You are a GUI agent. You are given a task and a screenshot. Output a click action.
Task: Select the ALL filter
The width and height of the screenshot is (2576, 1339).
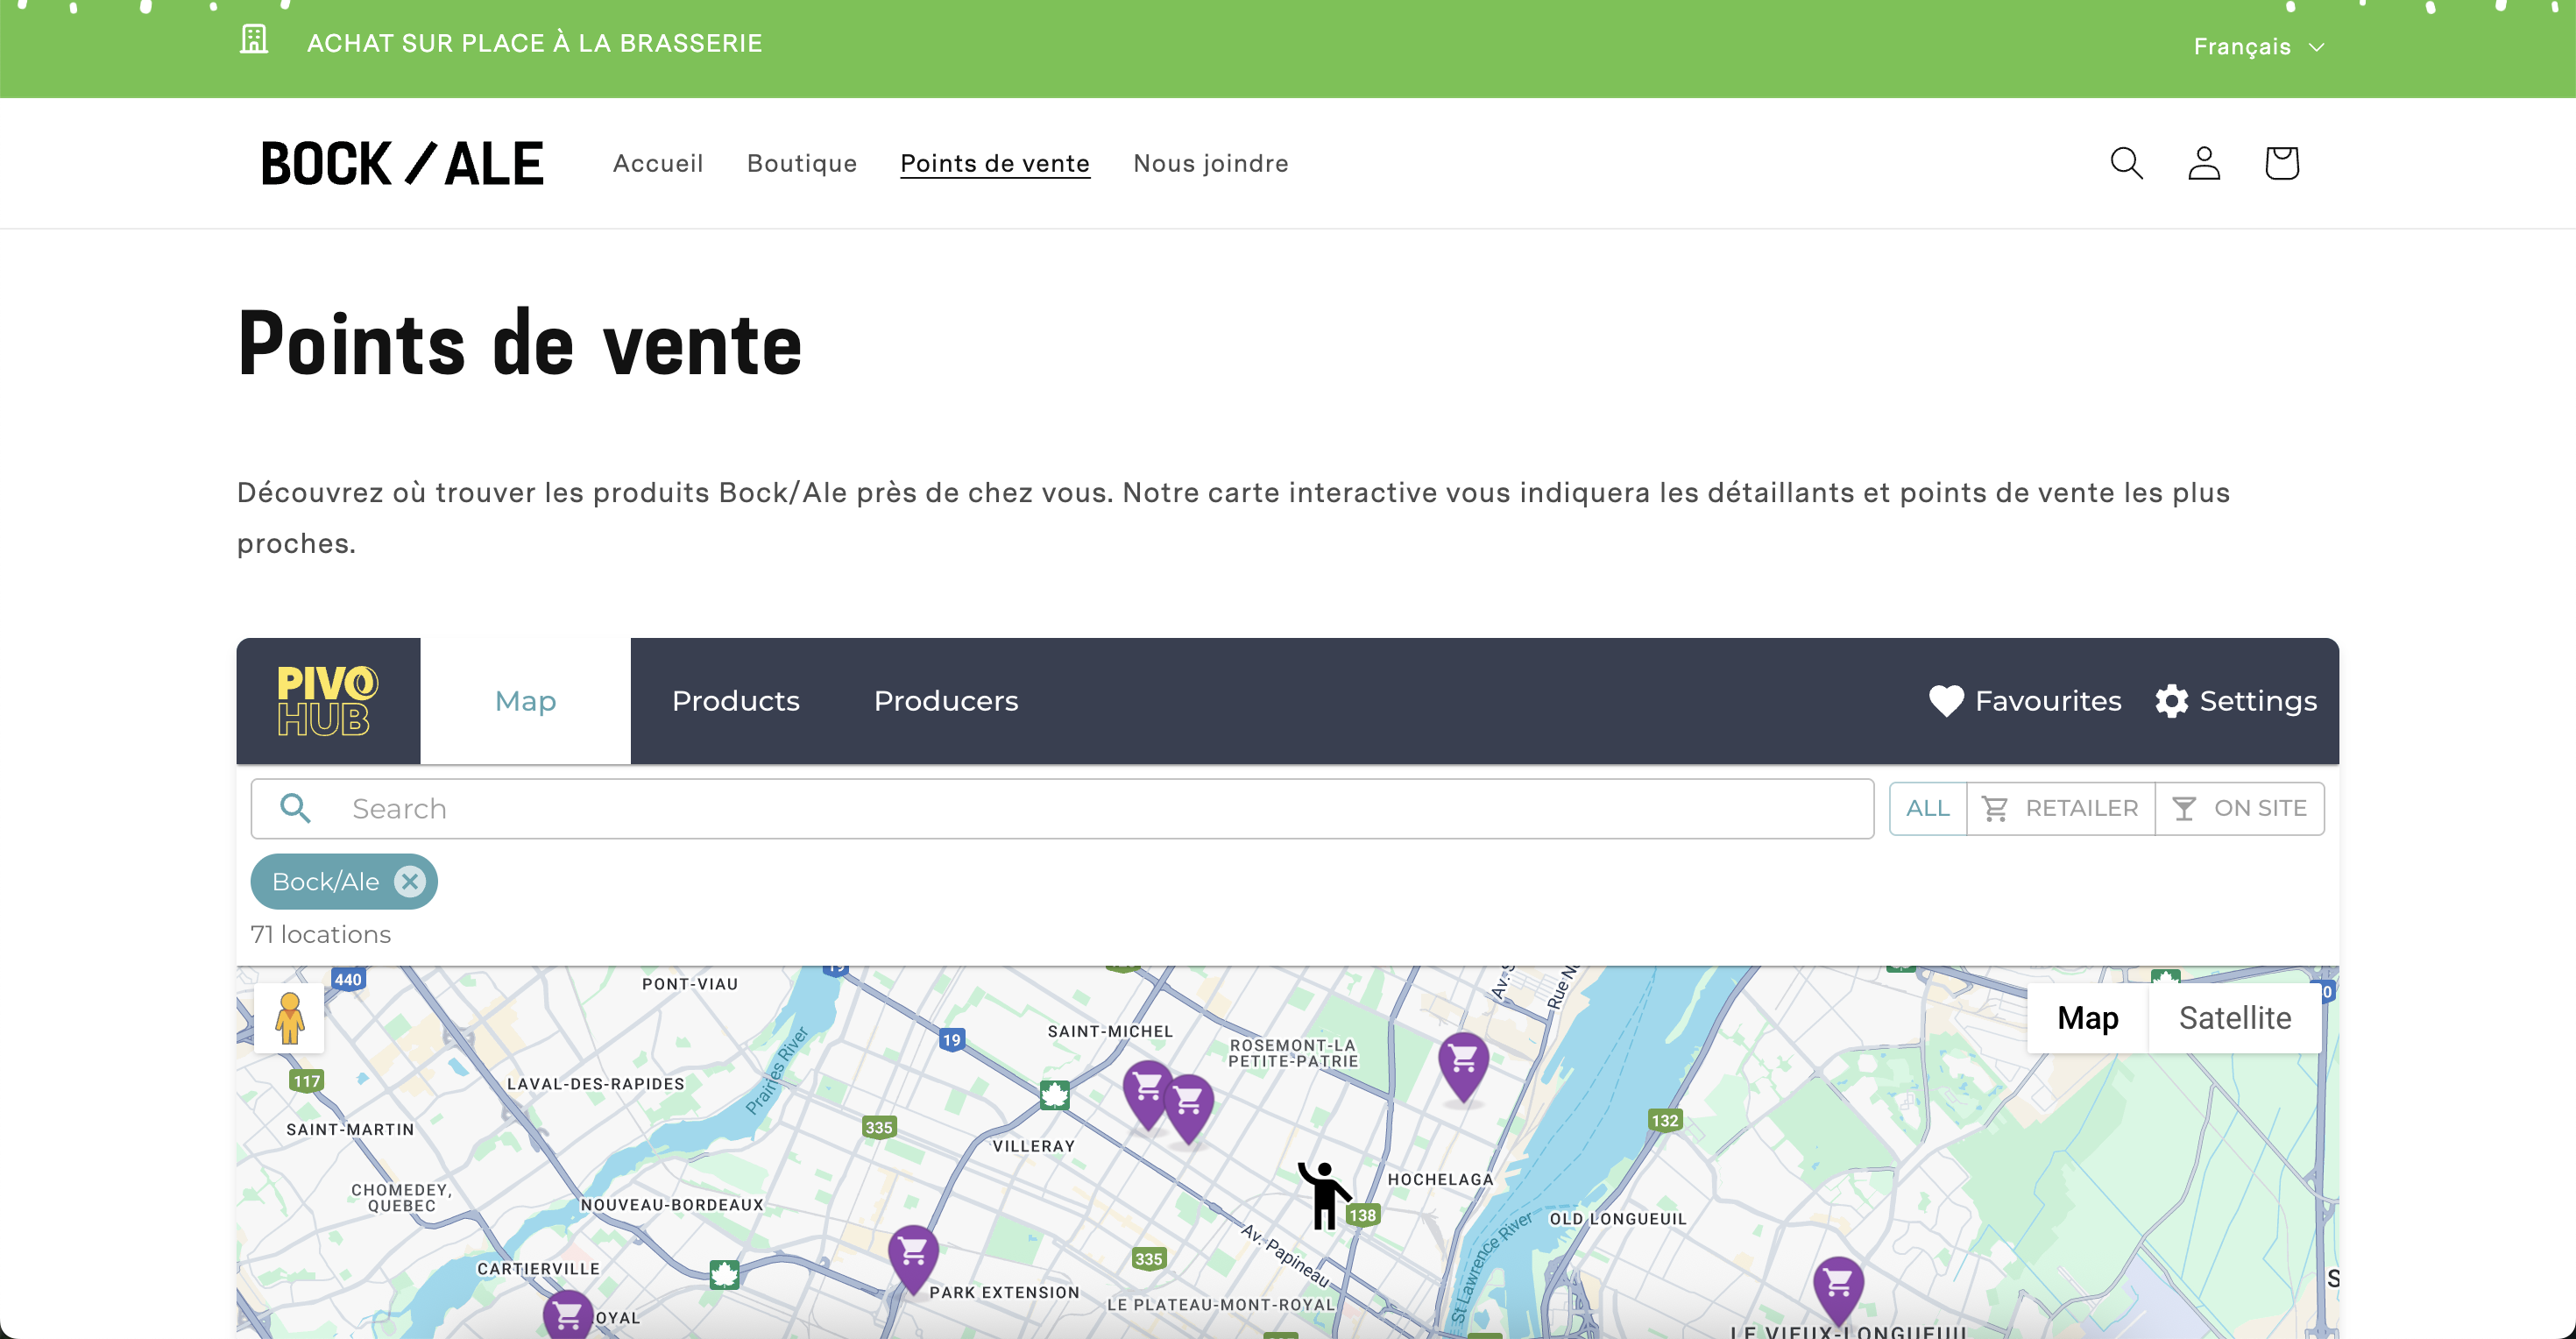coord(1927,808)
